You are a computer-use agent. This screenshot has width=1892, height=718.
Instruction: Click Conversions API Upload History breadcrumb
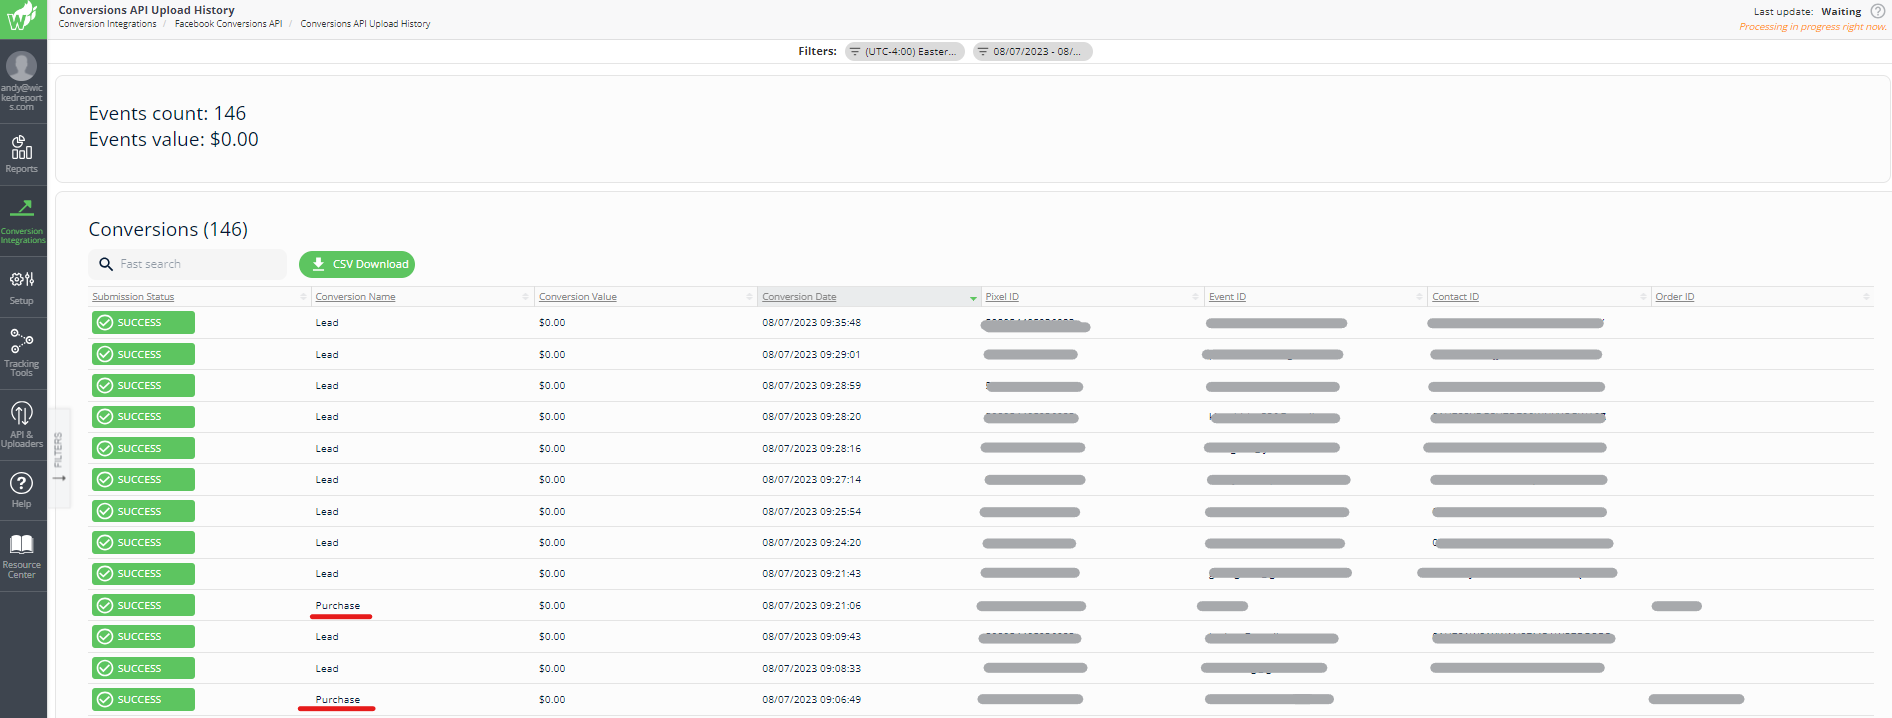point(365,24)
